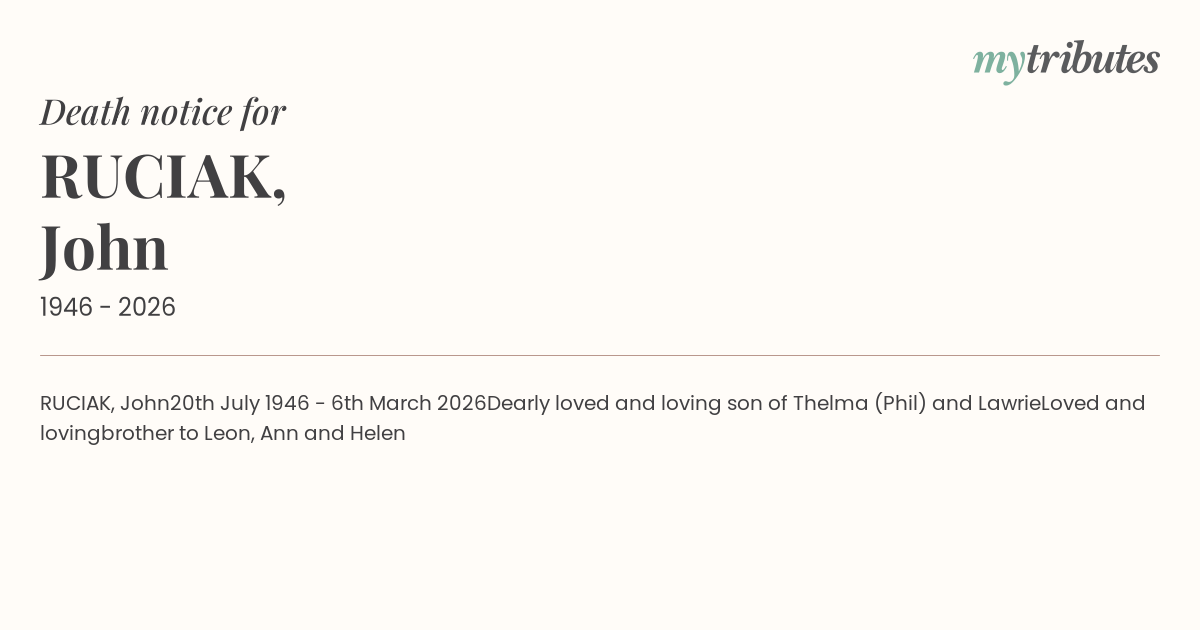Click the "Death notice for" heading
The image size is (1200, 630).
coord(163,112)
